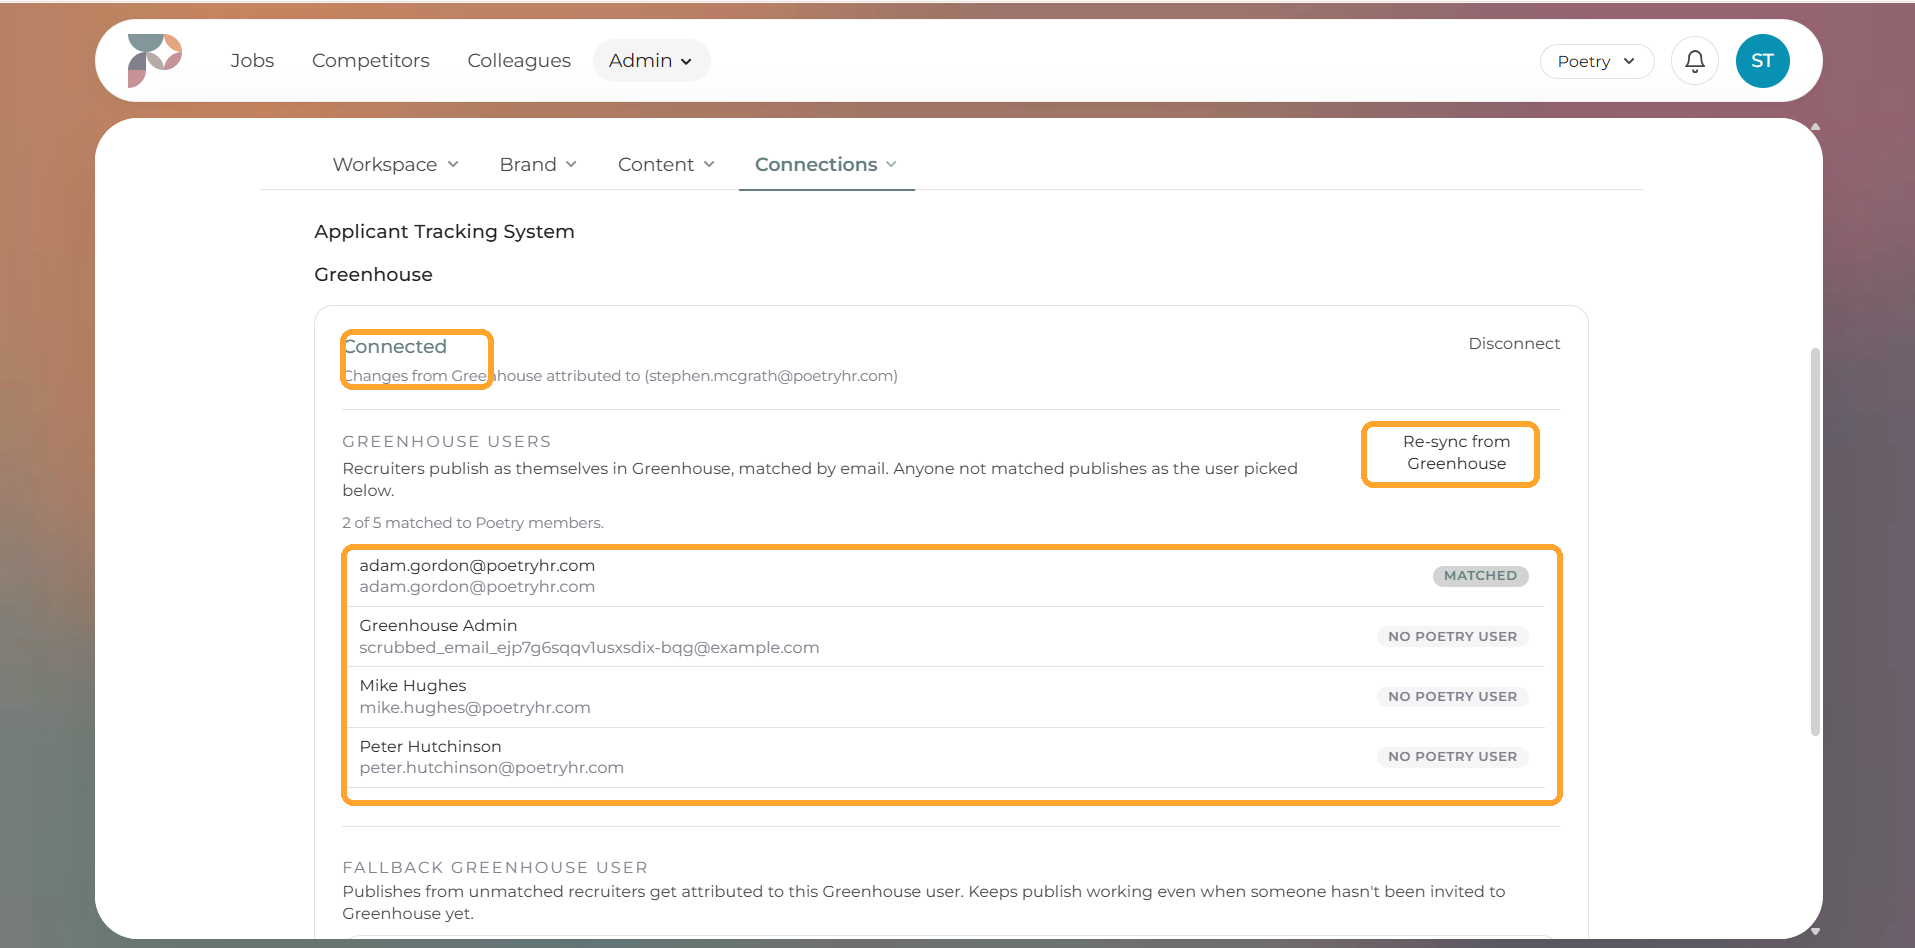Click the scrubbed_email example.com address

pyautogui.click(x=589, y=648)
